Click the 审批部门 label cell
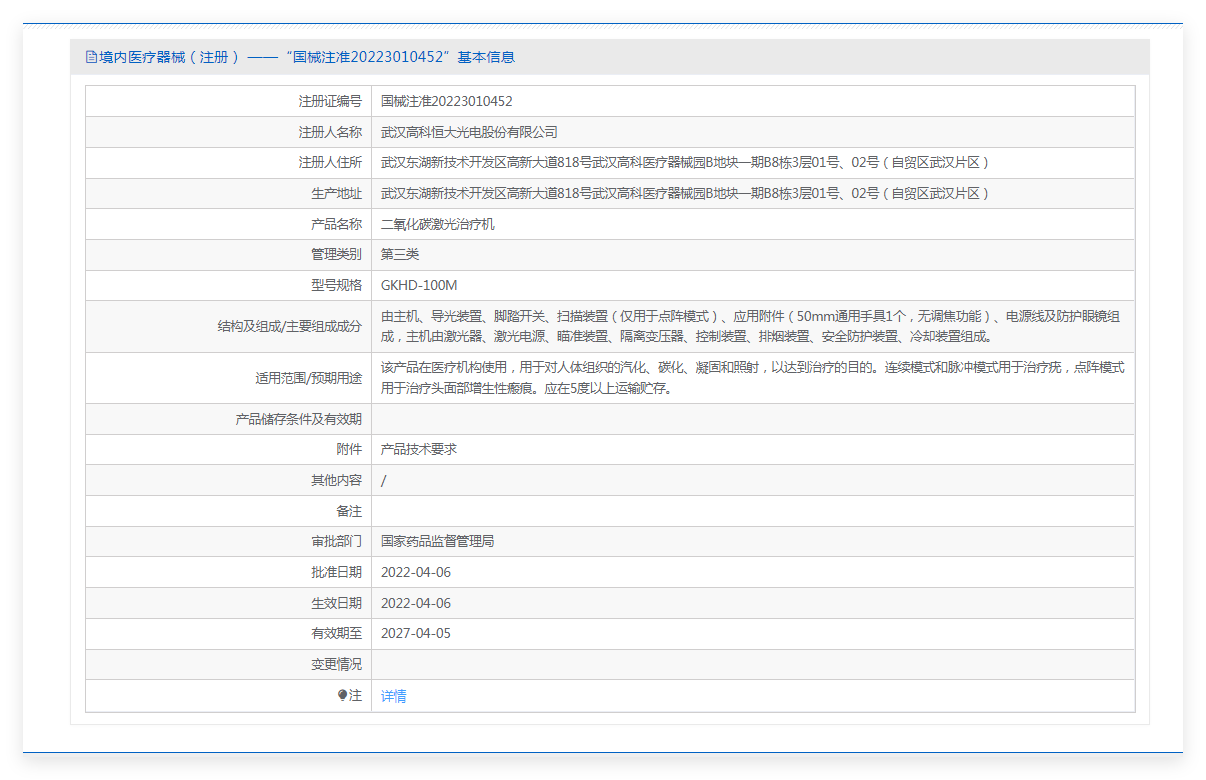The height and width of the screenshot is (780, 1206). pos(229,542)
